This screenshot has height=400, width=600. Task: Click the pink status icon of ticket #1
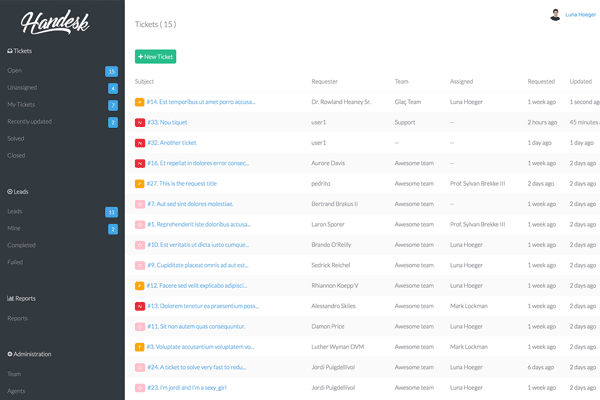140,225
